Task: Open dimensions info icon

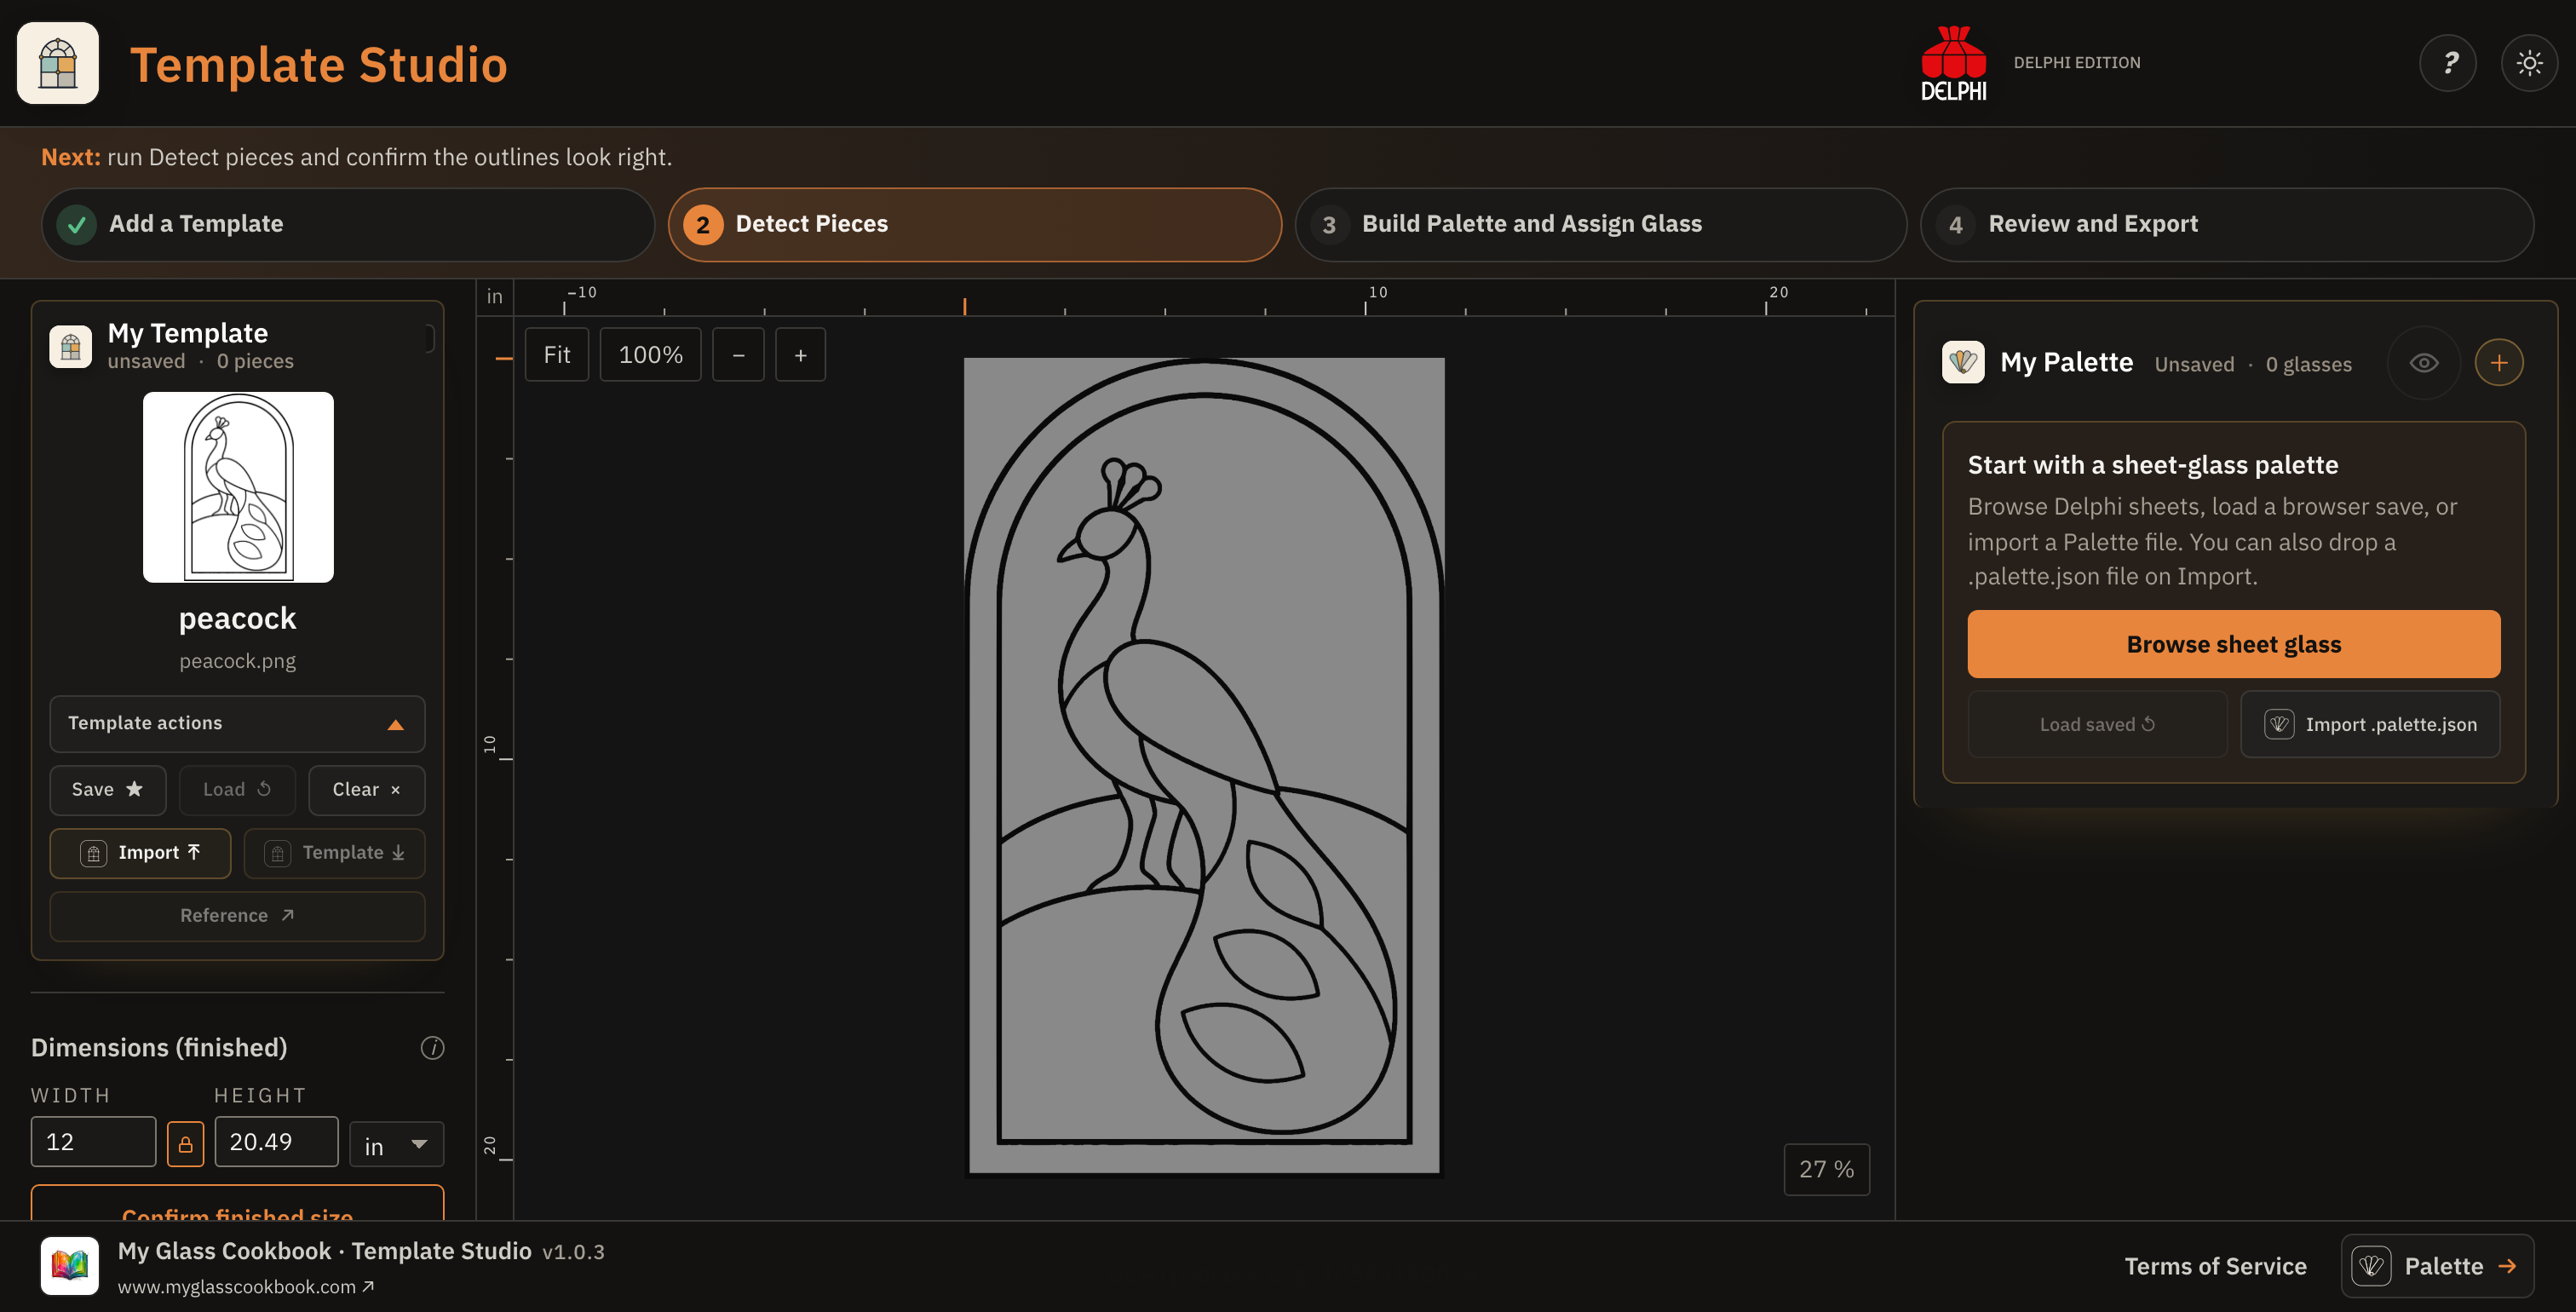Action: [432, 1047]
